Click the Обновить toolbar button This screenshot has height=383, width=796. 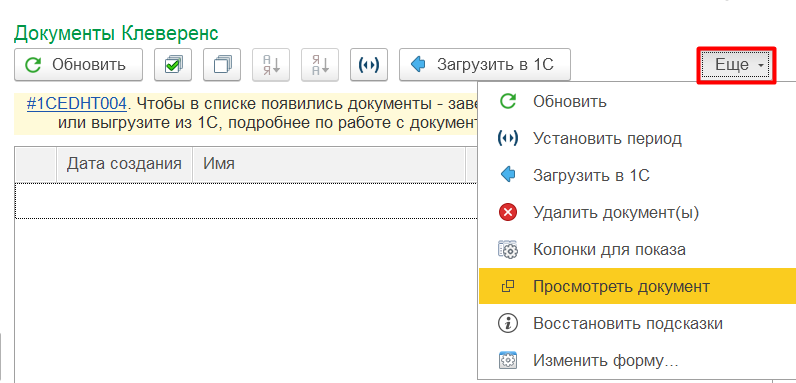[x=78, y=65]
